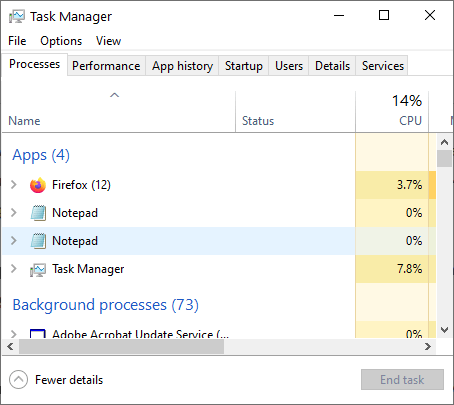Click the Adobe Acrobat Update Service icon
Viewport: 454px width, 405px height.
[x=38, y=334]
